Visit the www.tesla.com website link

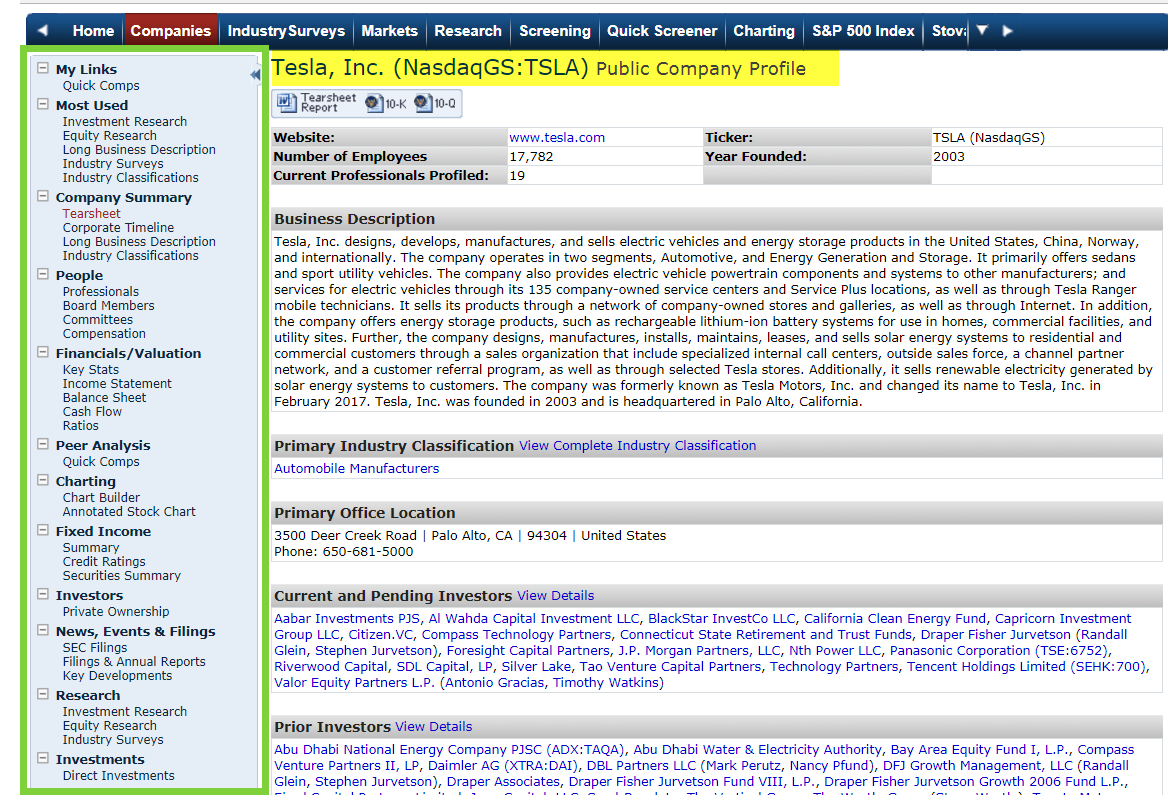557,138
